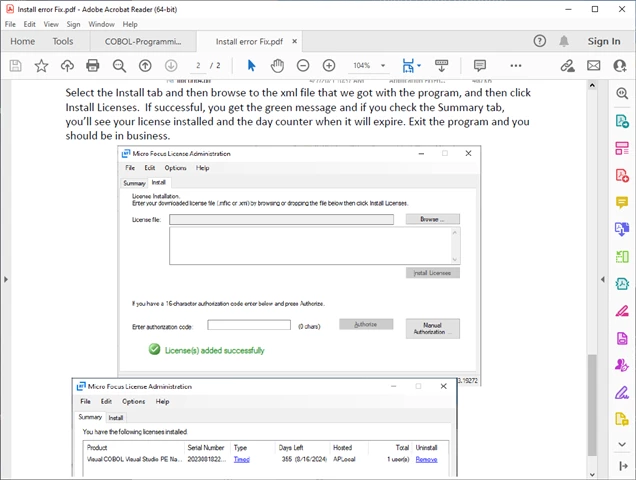Open the File menu in Acrobat
Screen dimensions: 636x480
(10, 24)
